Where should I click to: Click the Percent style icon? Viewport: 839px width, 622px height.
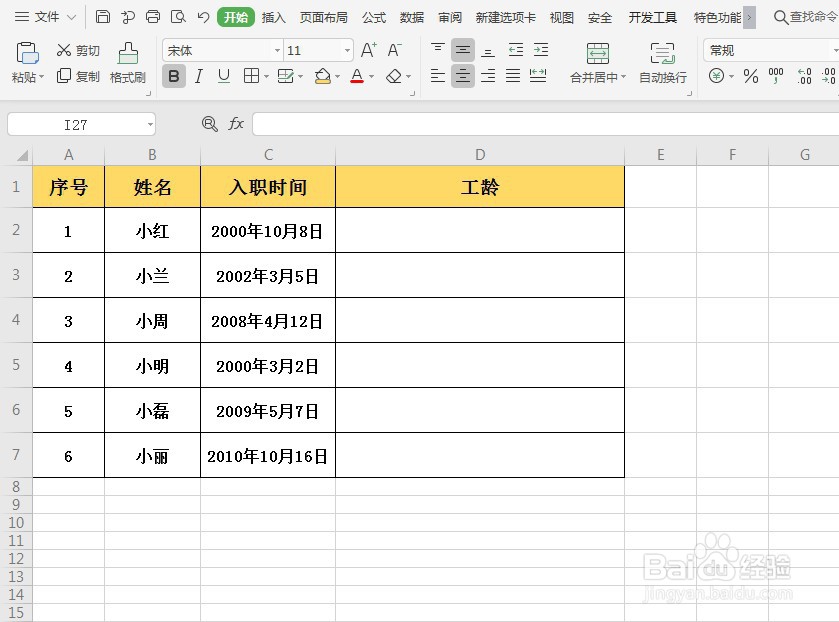click(x=750, y=76)
